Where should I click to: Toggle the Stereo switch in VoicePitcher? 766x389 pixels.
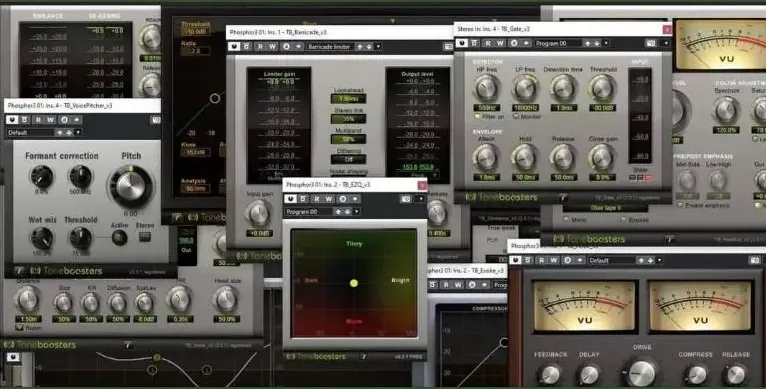pos(144,237)
